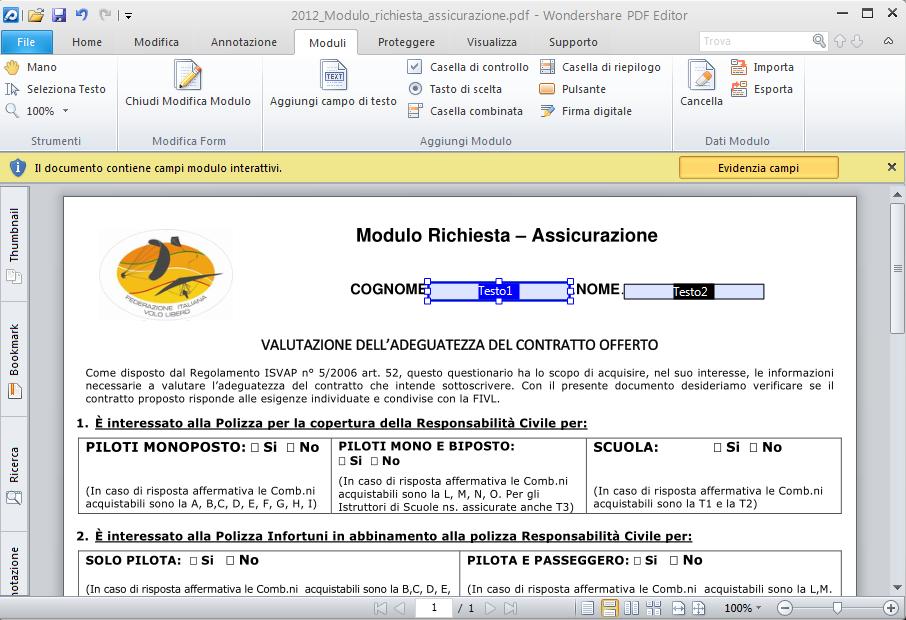
Task: Switch to thumbnail grid page view
Action: pos(653,608)
